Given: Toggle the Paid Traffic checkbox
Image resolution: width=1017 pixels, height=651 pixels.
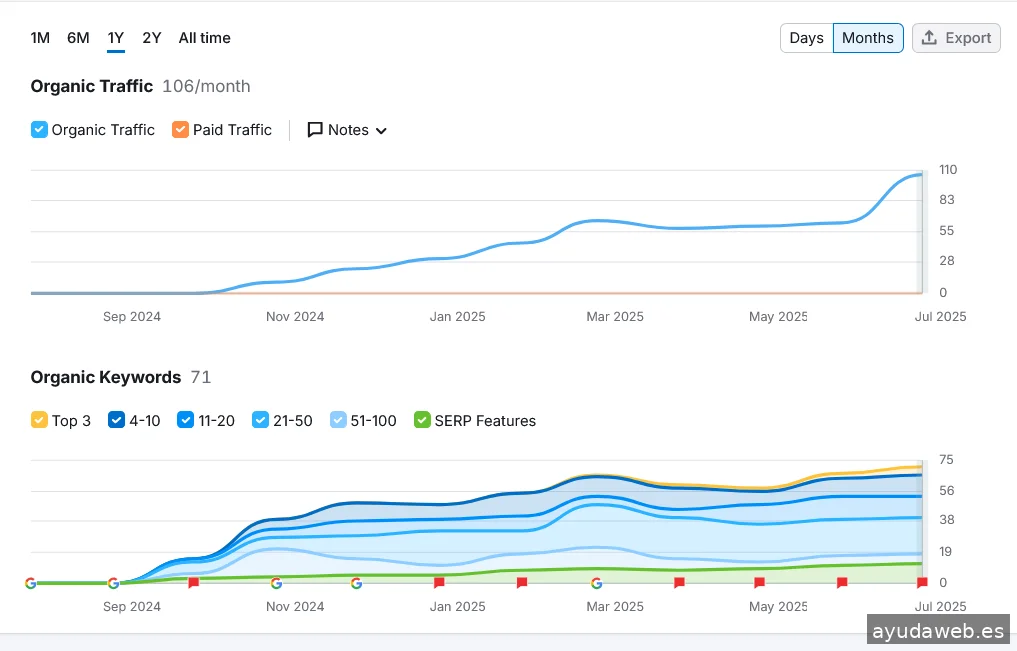Looking at the screenshot, I should (x=180, y=130).
